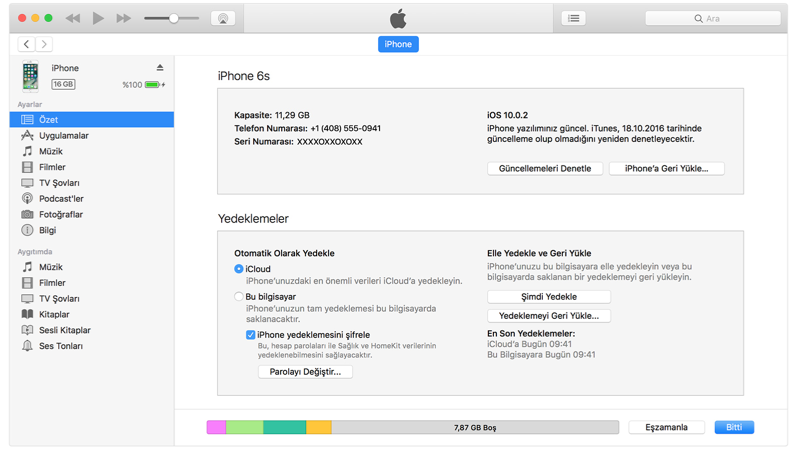Open Kitaplar on the device

[x=91, y=314]
